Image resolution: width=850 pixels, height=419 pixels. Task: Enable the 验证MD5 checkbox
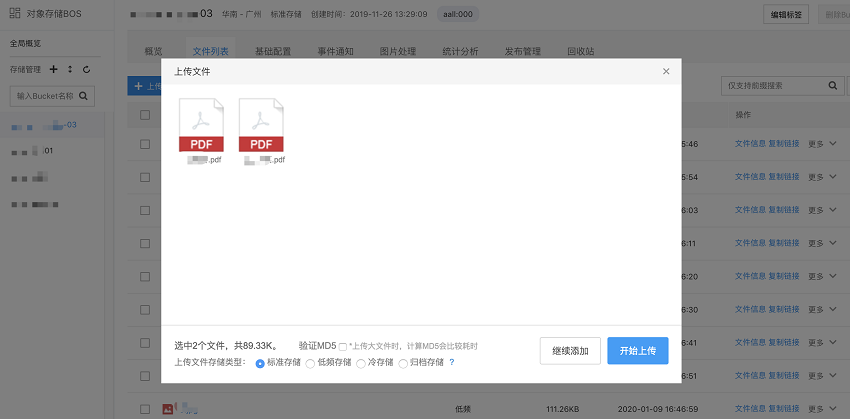click(343, 347)
